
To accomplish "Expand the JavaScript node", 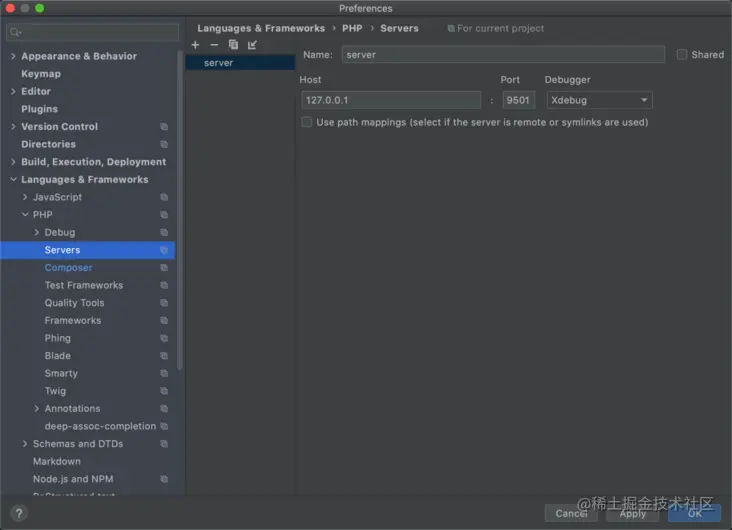I will (25, 197).
